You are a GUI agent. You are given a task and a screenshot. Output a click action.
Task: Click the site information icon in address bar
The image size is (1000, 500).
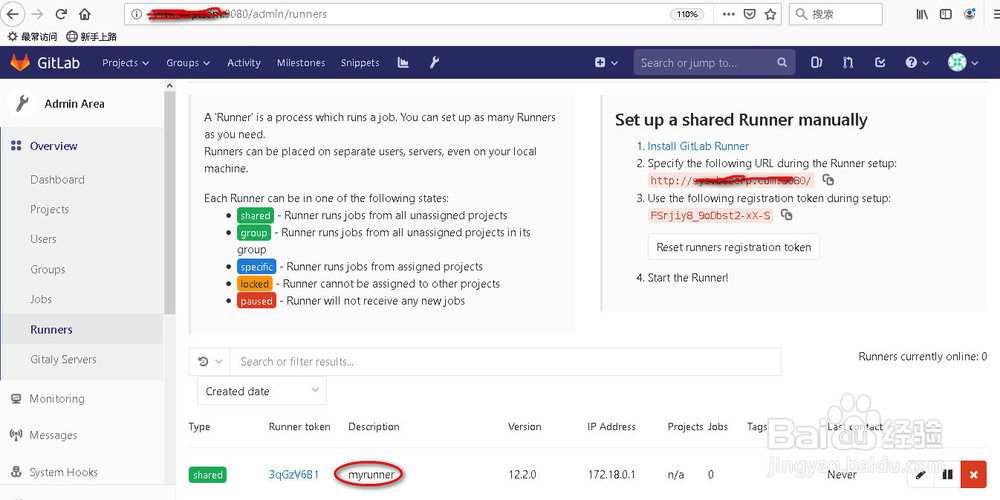[136, 13]
